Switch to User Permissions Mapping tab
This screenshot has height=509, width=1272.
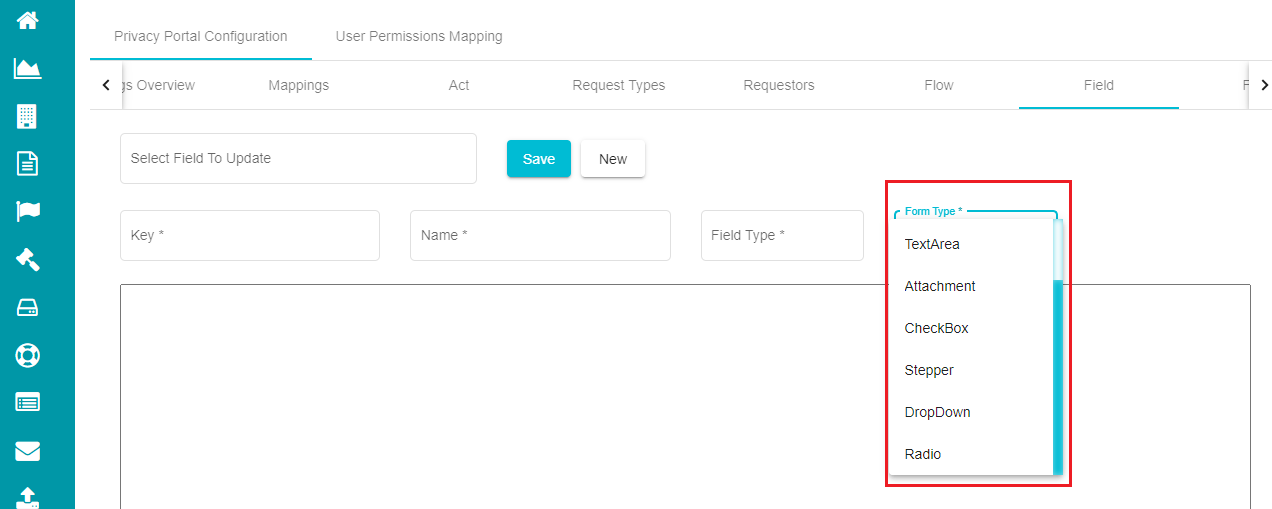click(x=419, y=36)
